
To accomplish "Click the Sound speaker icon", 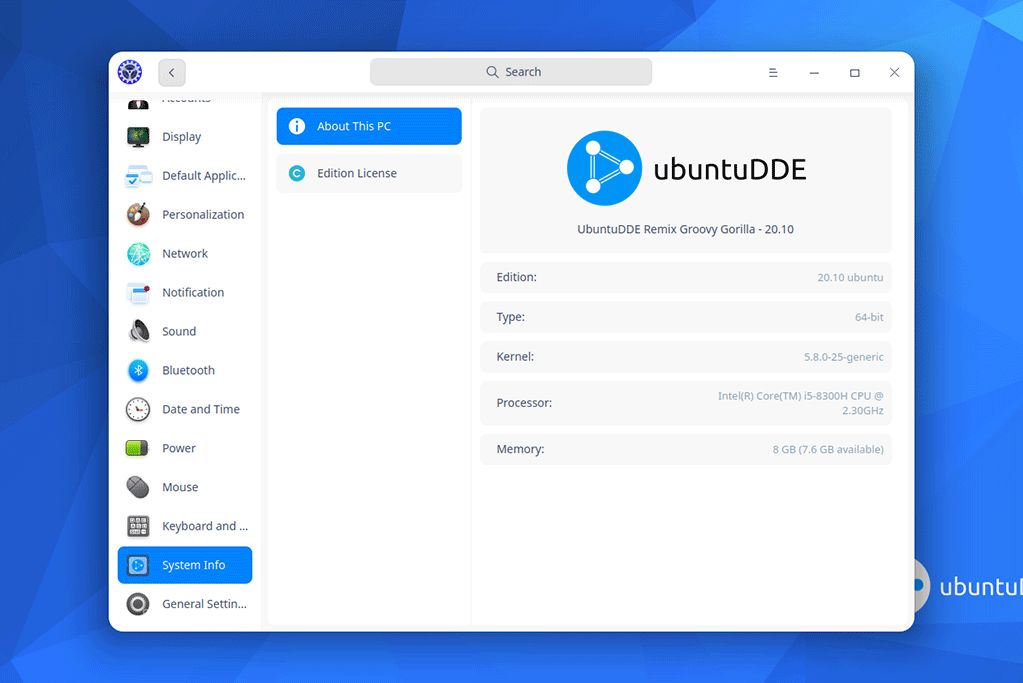I will 138,331.
